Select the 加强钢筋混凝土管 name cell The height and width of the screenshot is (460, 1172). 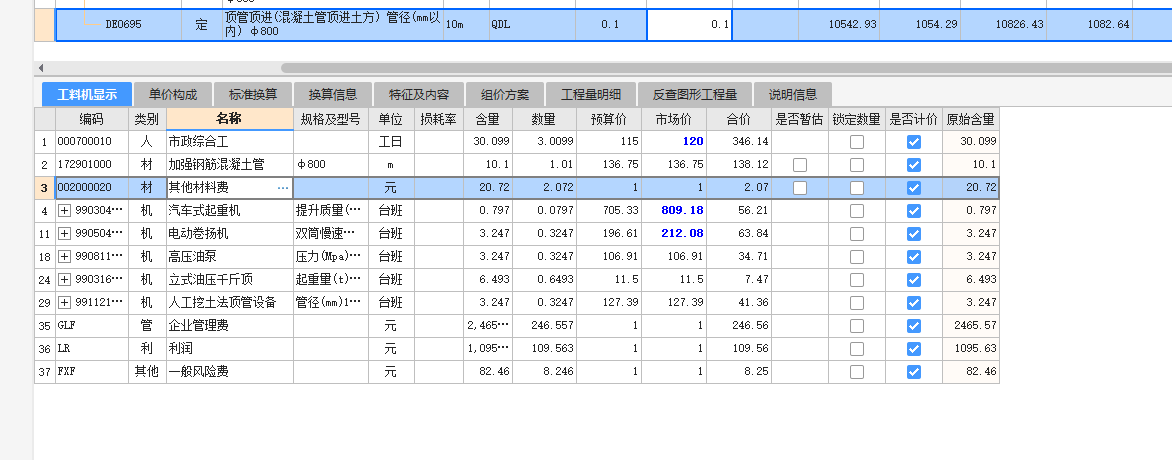coord(229,165)
